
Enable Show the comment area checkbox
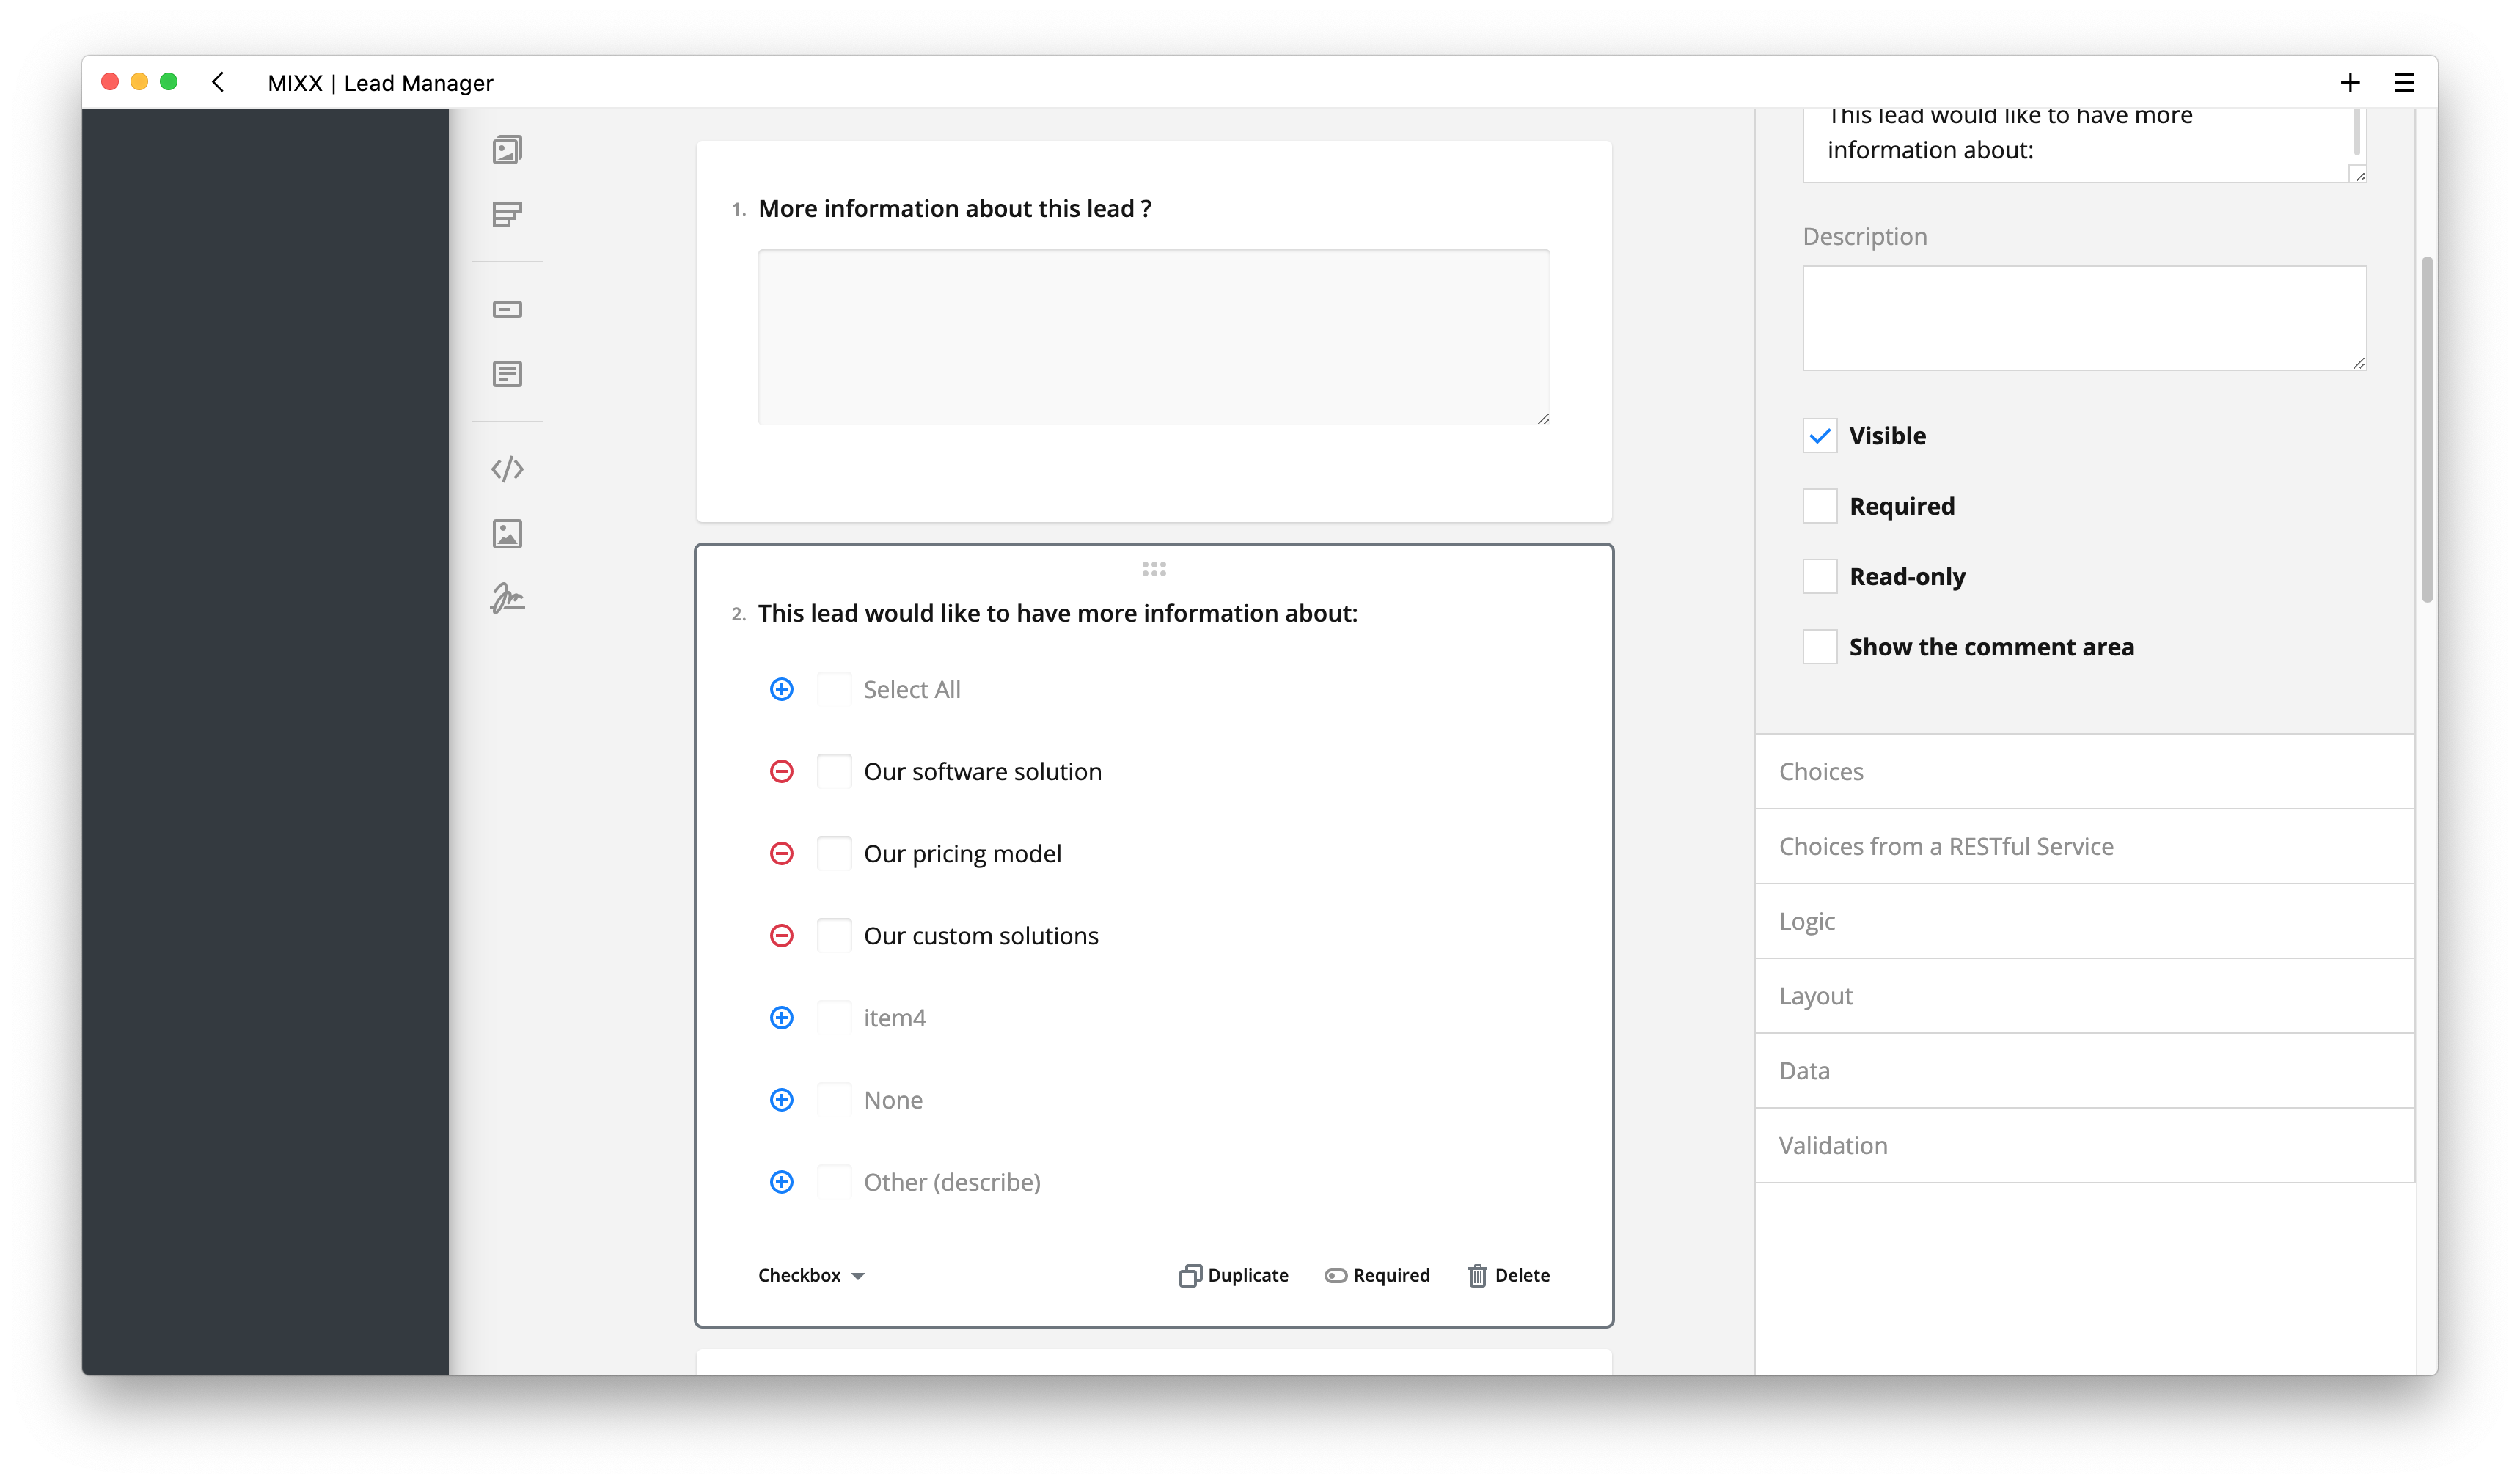1820,647
